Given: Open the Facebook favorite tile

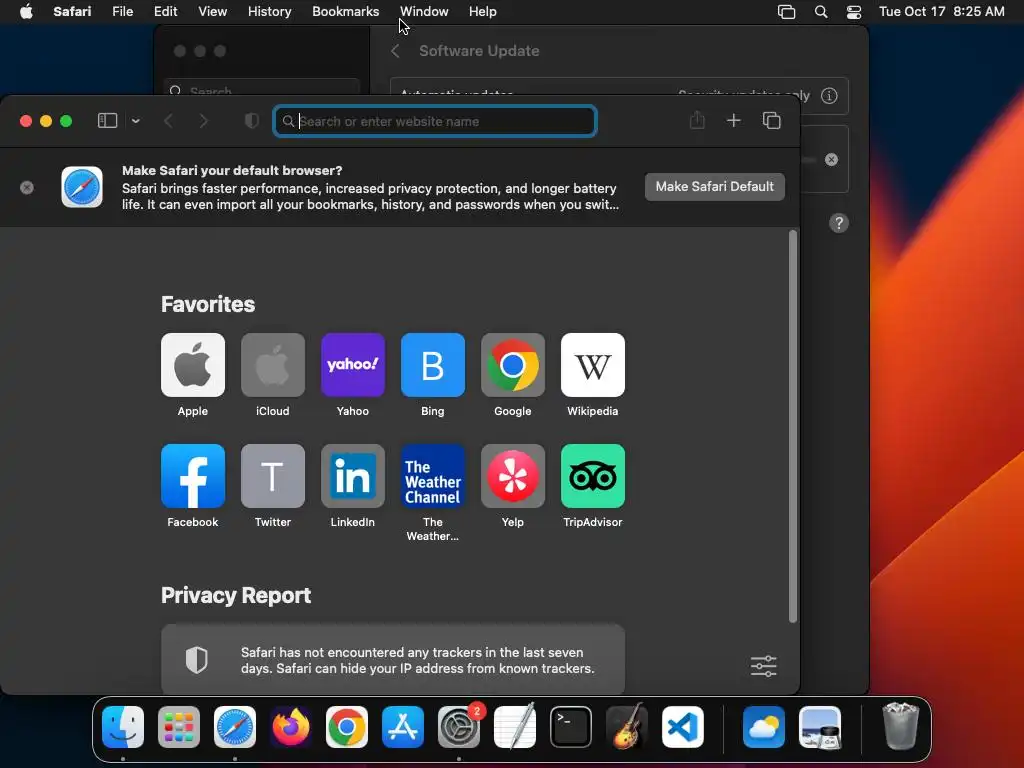Looking at the screenshot, I should point(193,476).
